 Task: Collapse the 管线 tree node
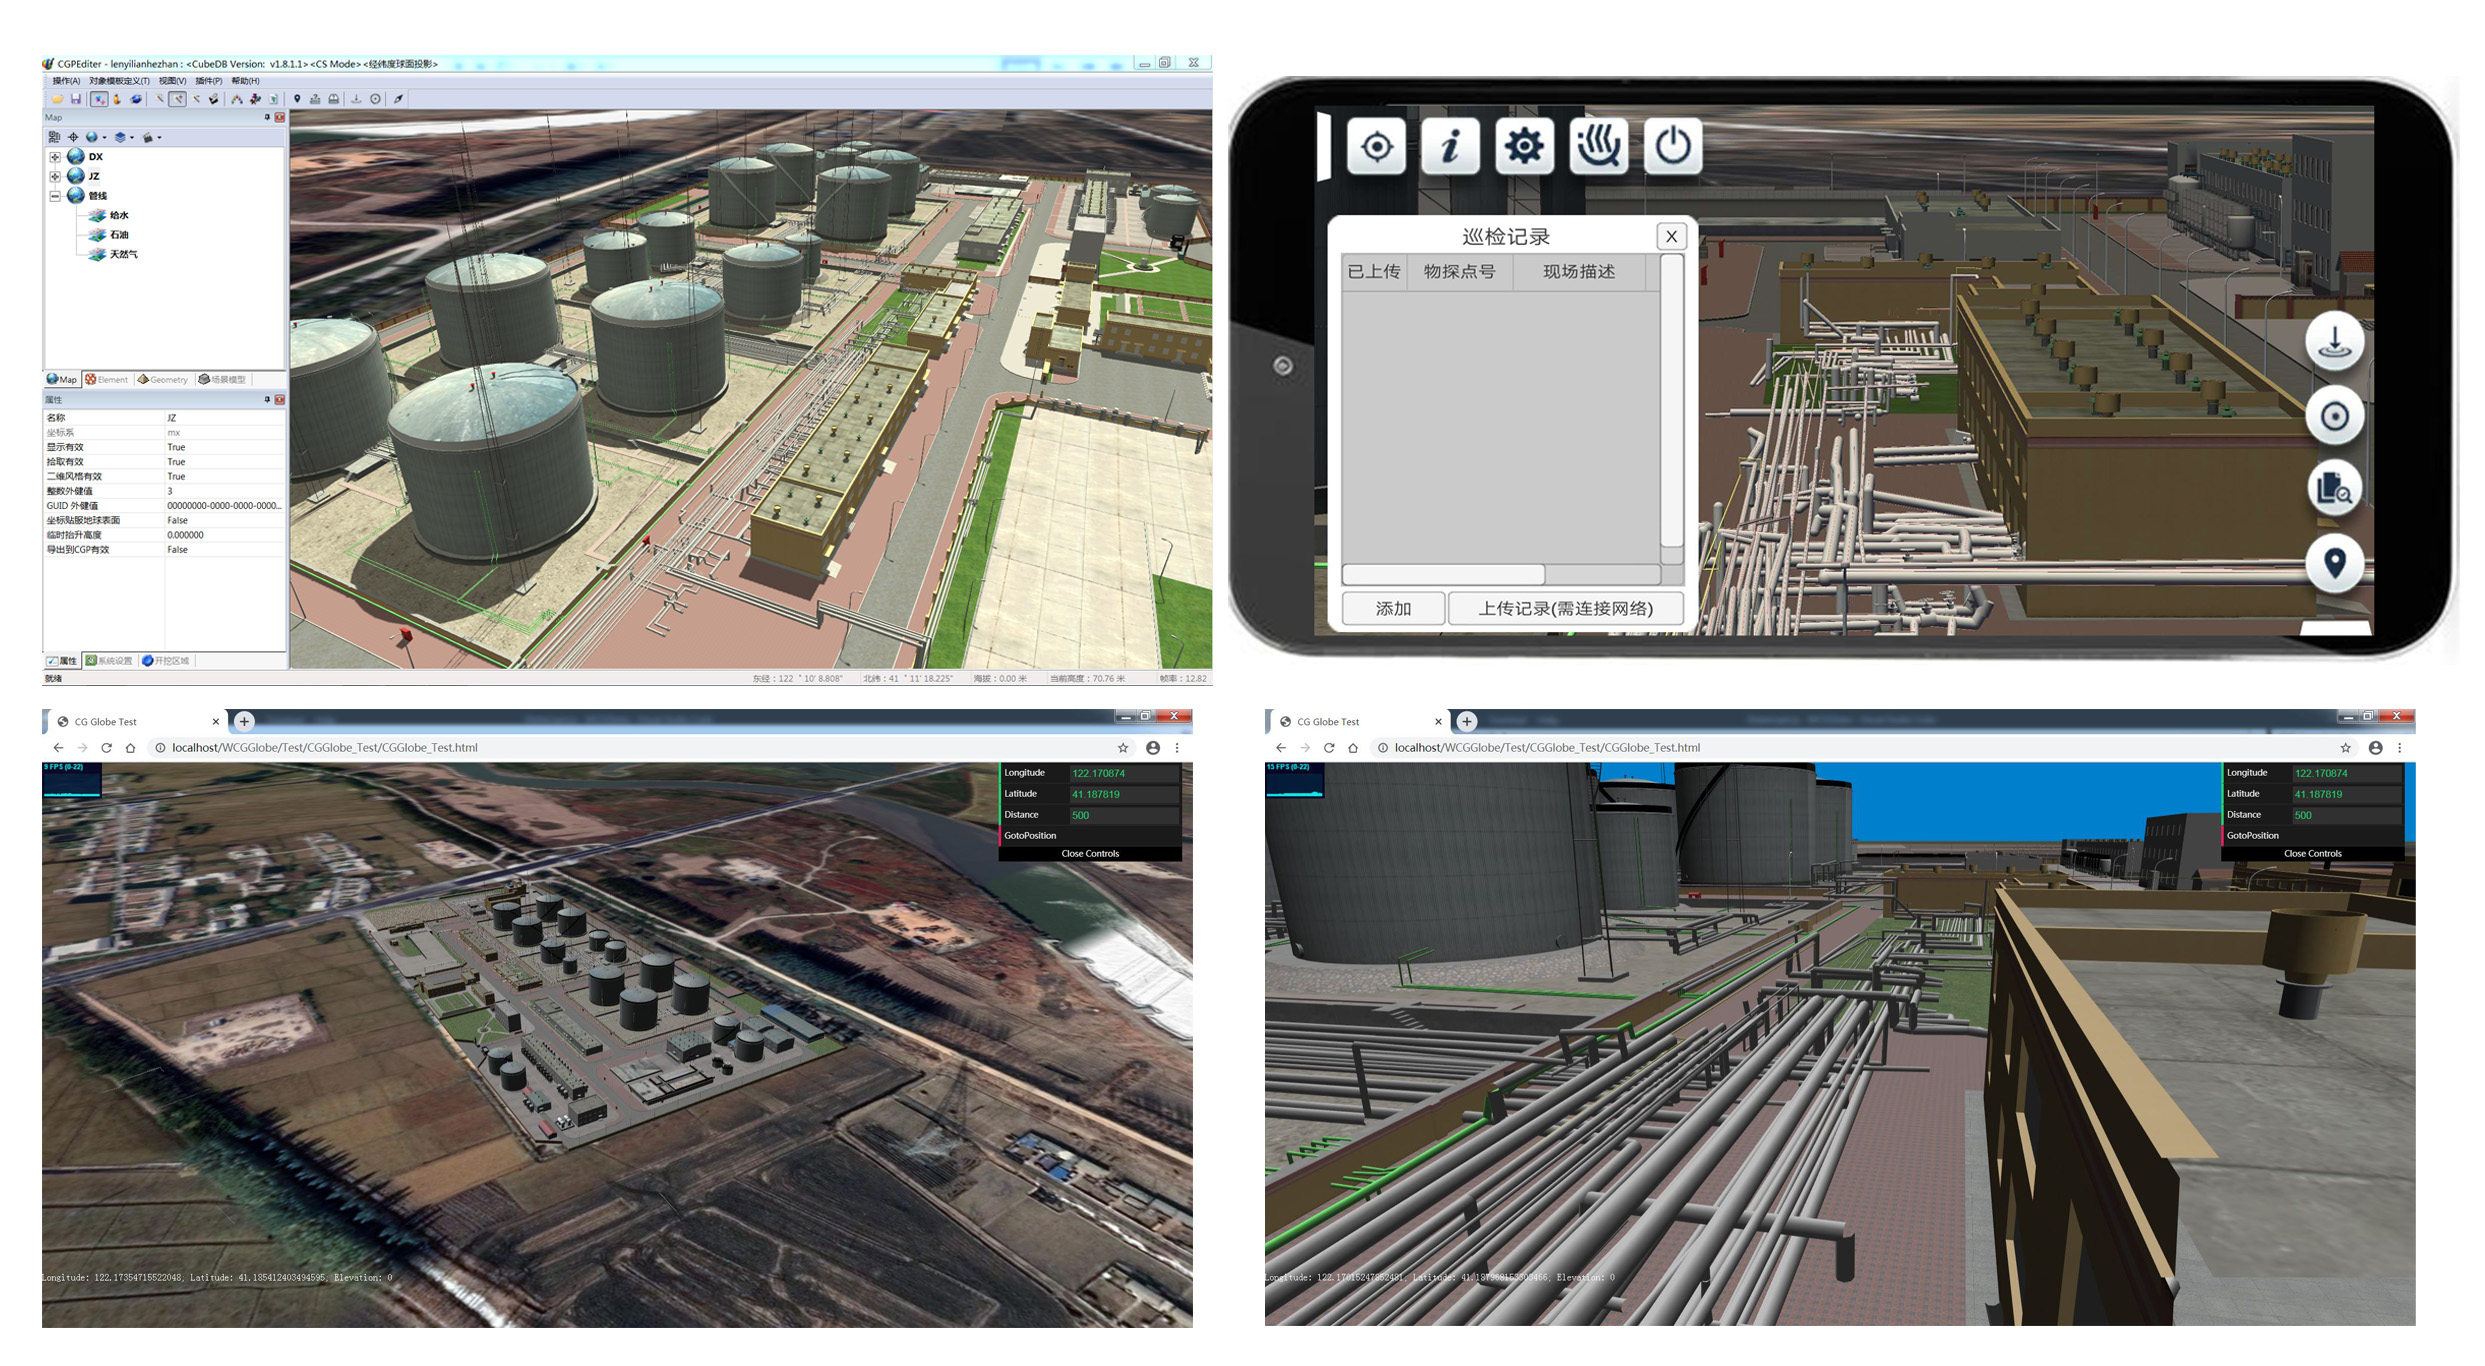[x=55, y=196]
